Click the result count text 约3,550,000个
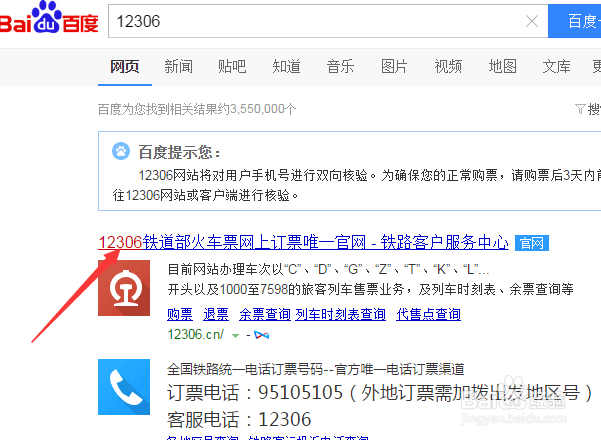The width and height of the screenshot is (601, 440). (x=256, y=109)
